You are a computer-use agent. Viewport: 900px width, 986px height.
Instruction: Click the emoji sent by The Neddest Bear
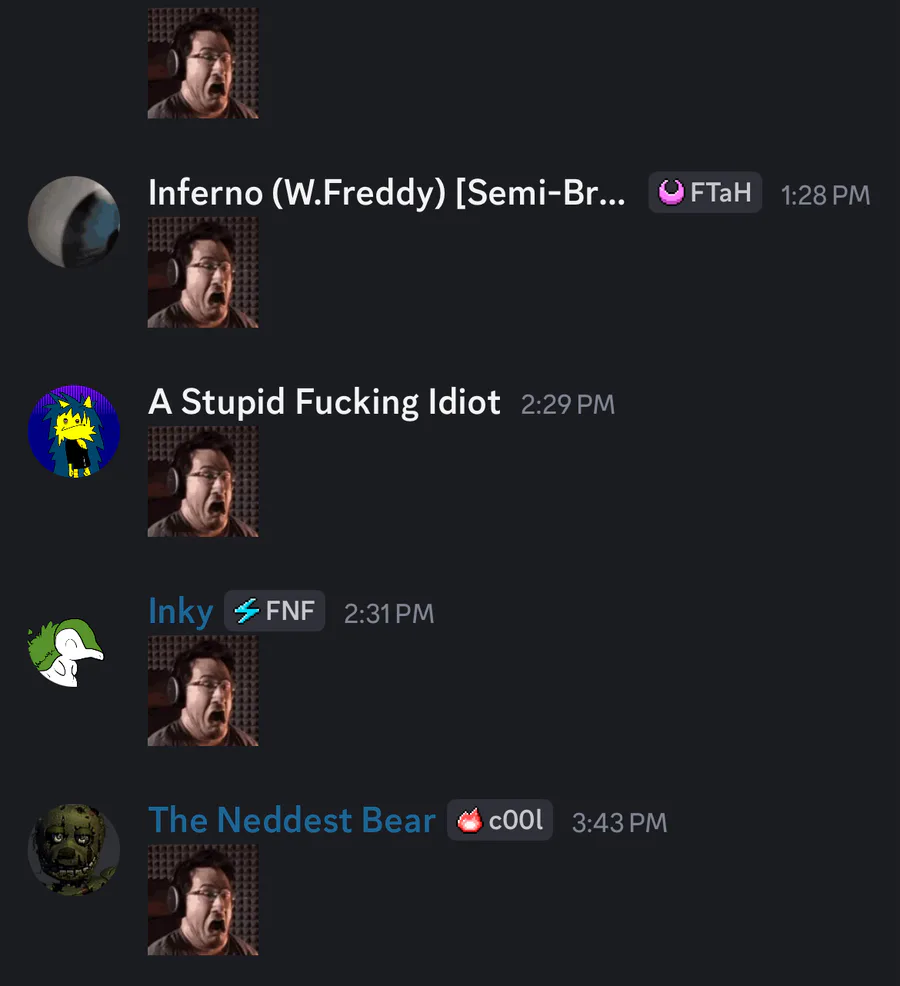tap(203, 900)
